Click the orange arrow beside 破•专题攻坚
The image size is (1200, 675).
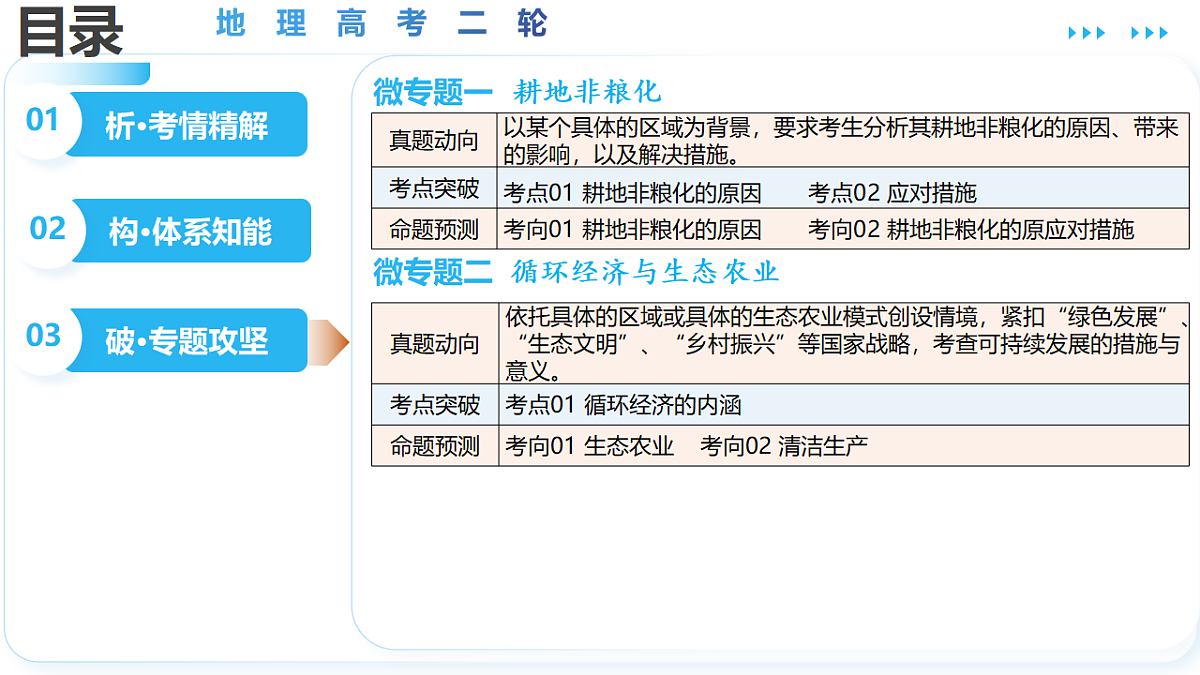[x=329, y=342]
